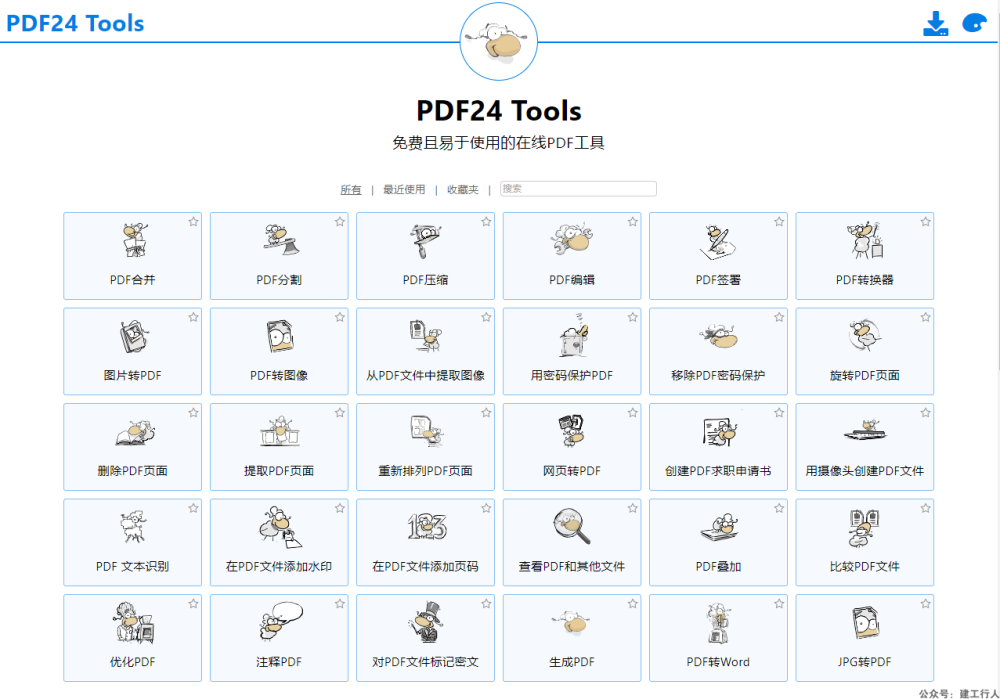Screen dimensions: 1000x699
Task: Star the 网页转PDF card
Action: (633, 413)
